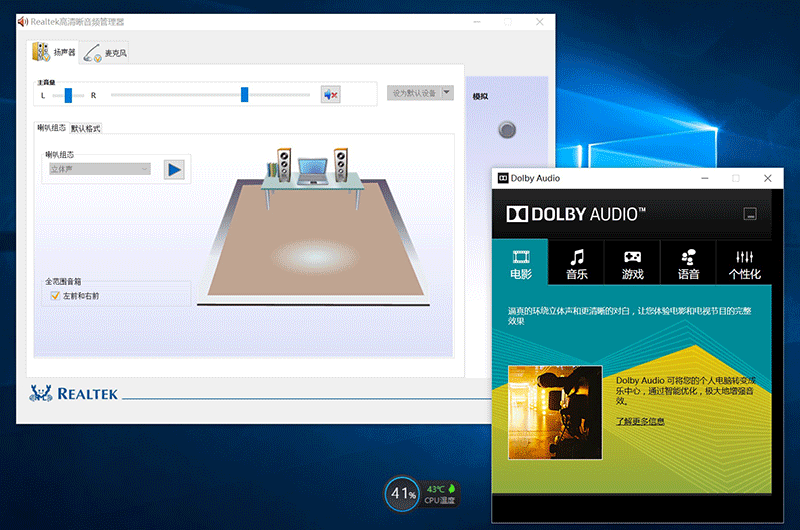Screen dimensions: 800x530
Task: Expand the 设为默认设备 dropdown arrow
Action: pos(447,92)
